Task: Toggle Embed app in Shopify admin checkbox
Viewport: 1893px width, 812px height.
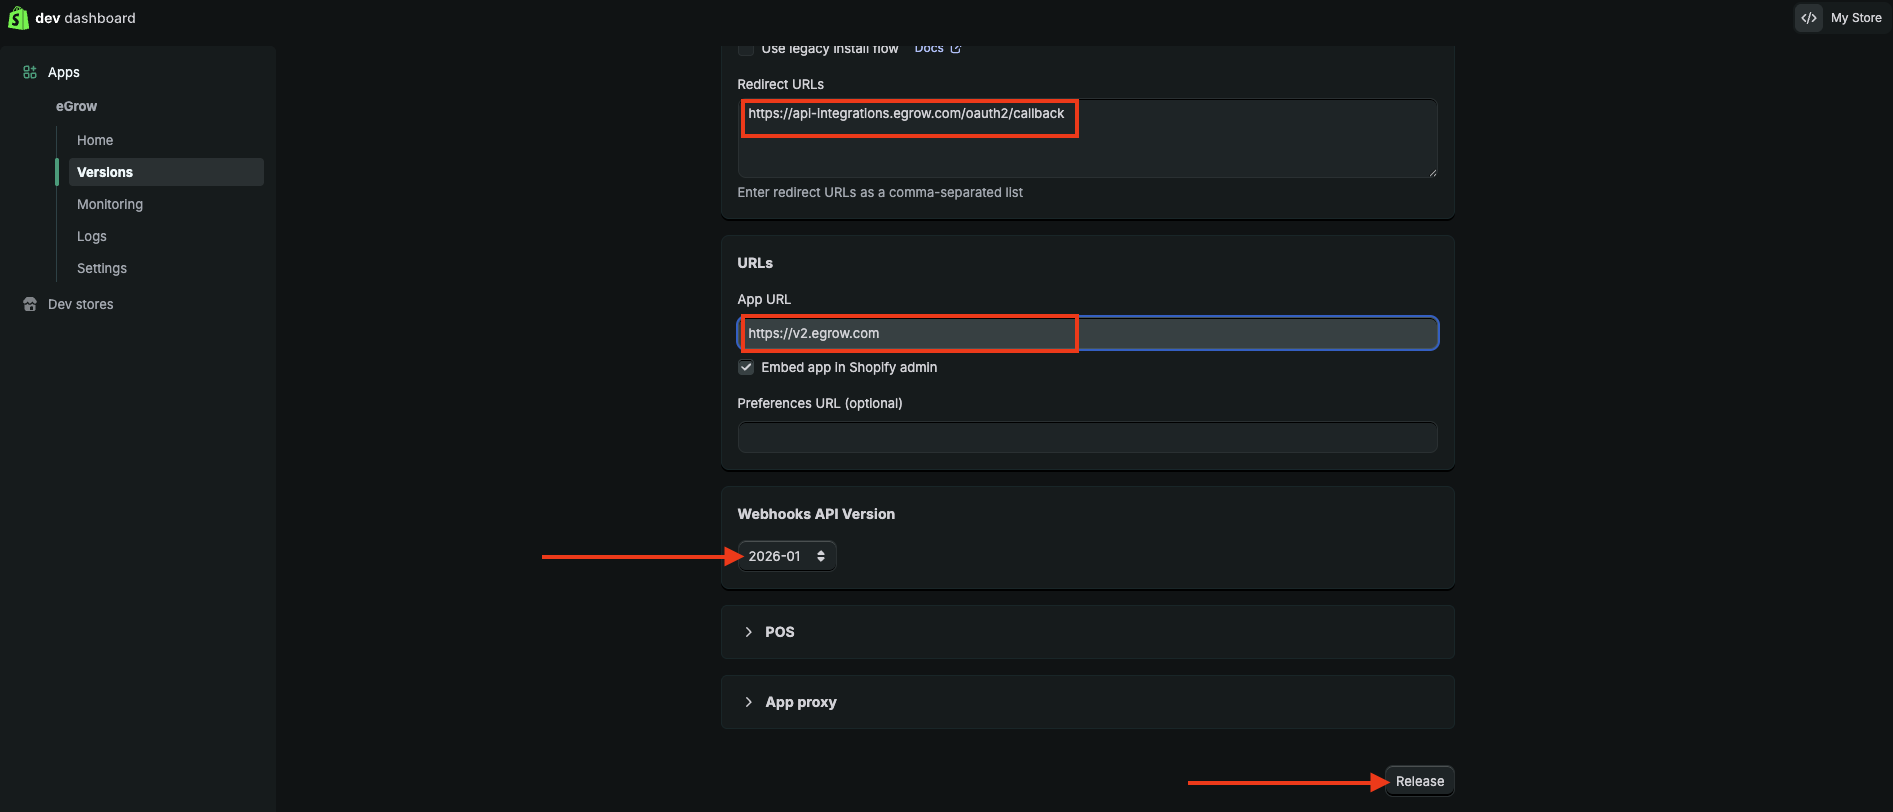Action: 746,367
